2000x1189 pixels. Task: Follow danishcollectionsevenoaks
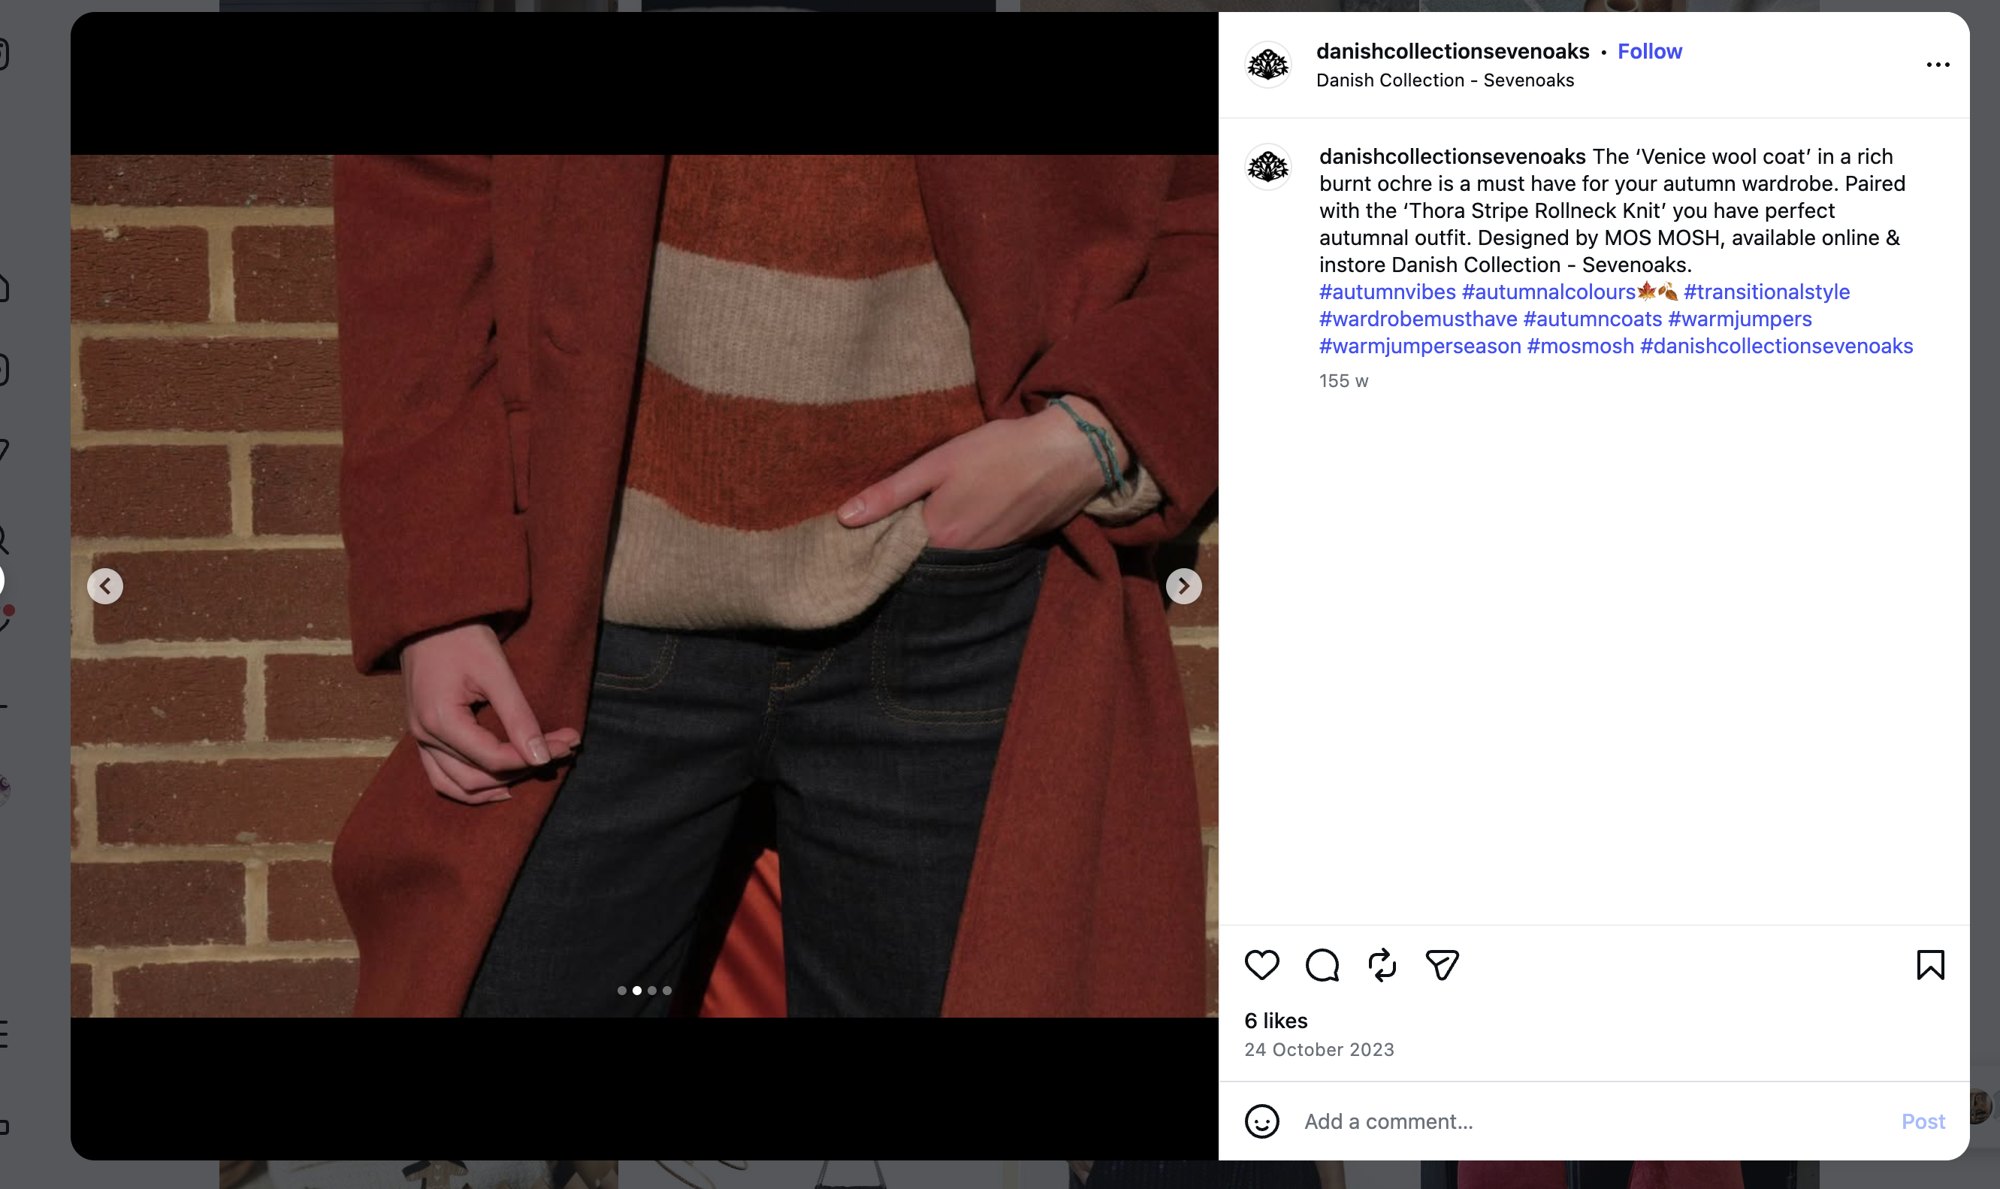[1650, 51]
